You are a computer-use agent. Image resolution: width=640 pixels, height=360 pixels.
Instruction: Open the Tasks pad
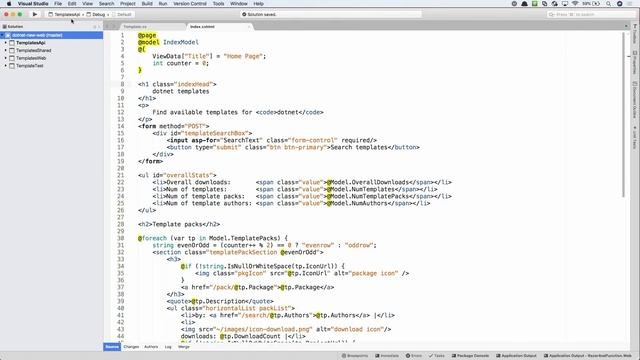pos(437,356)
